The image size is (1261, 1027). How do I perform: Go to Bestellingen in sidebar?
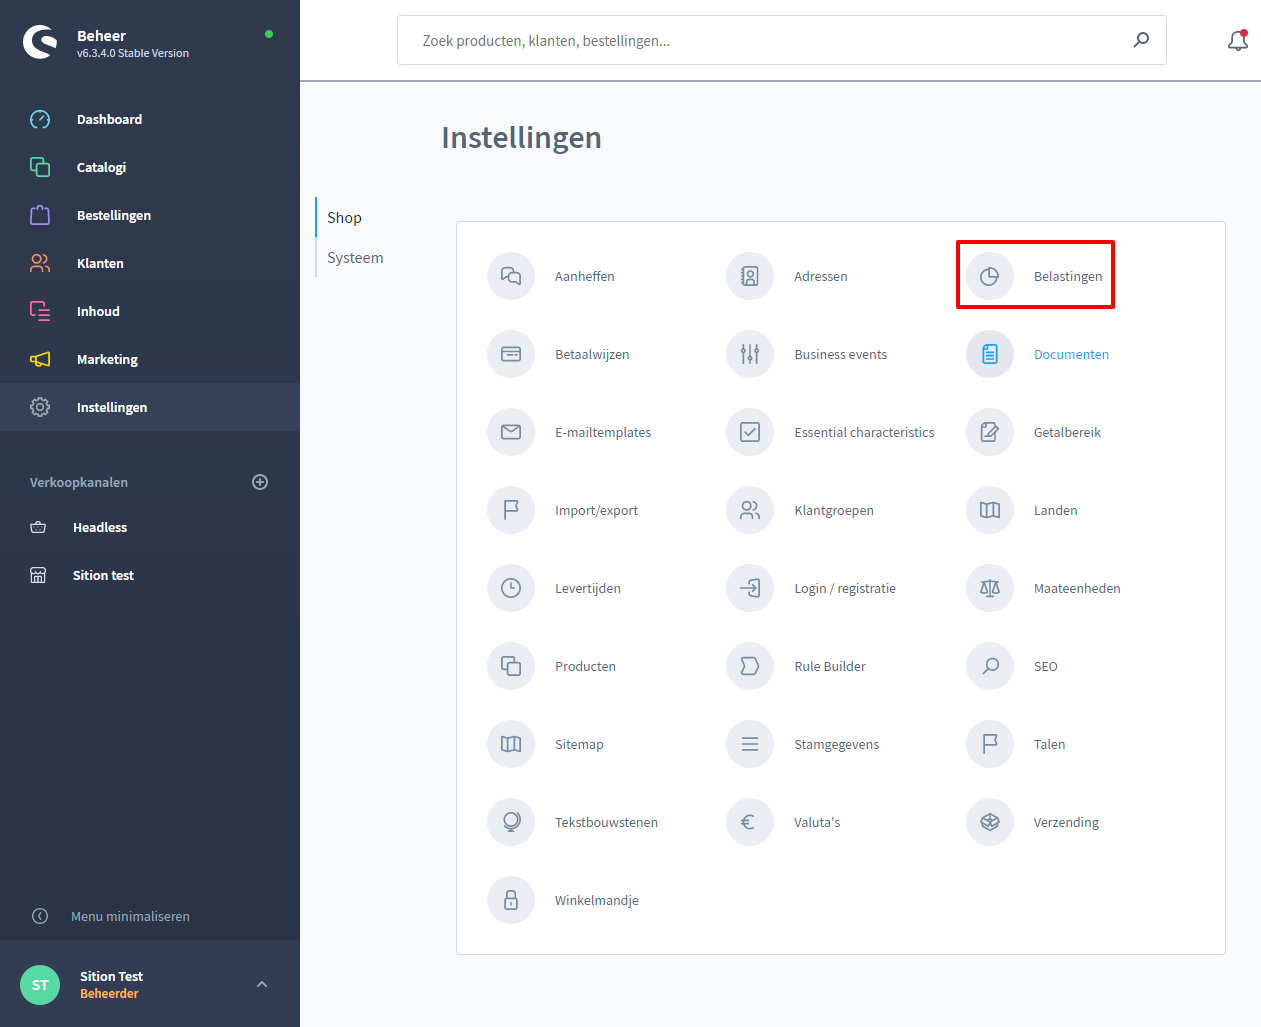(113, 215)
